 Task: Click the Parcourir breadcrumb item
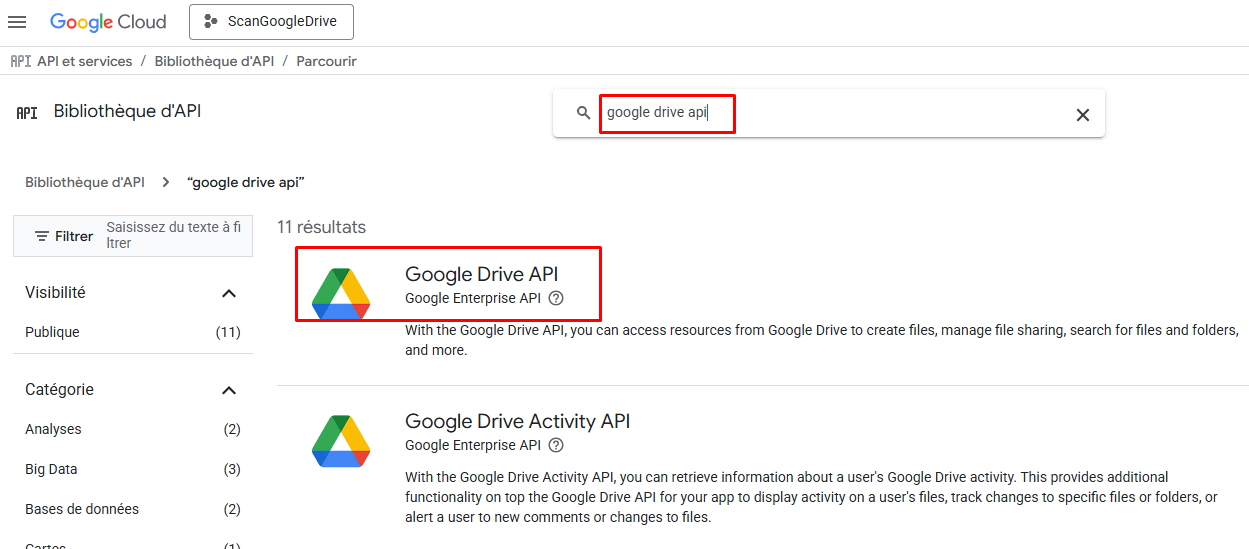(x=326, y=61)
